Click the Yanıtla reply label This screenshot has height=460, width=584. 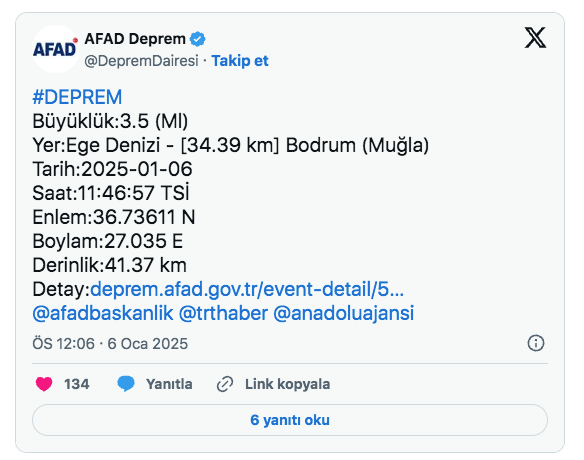[169, 384]
